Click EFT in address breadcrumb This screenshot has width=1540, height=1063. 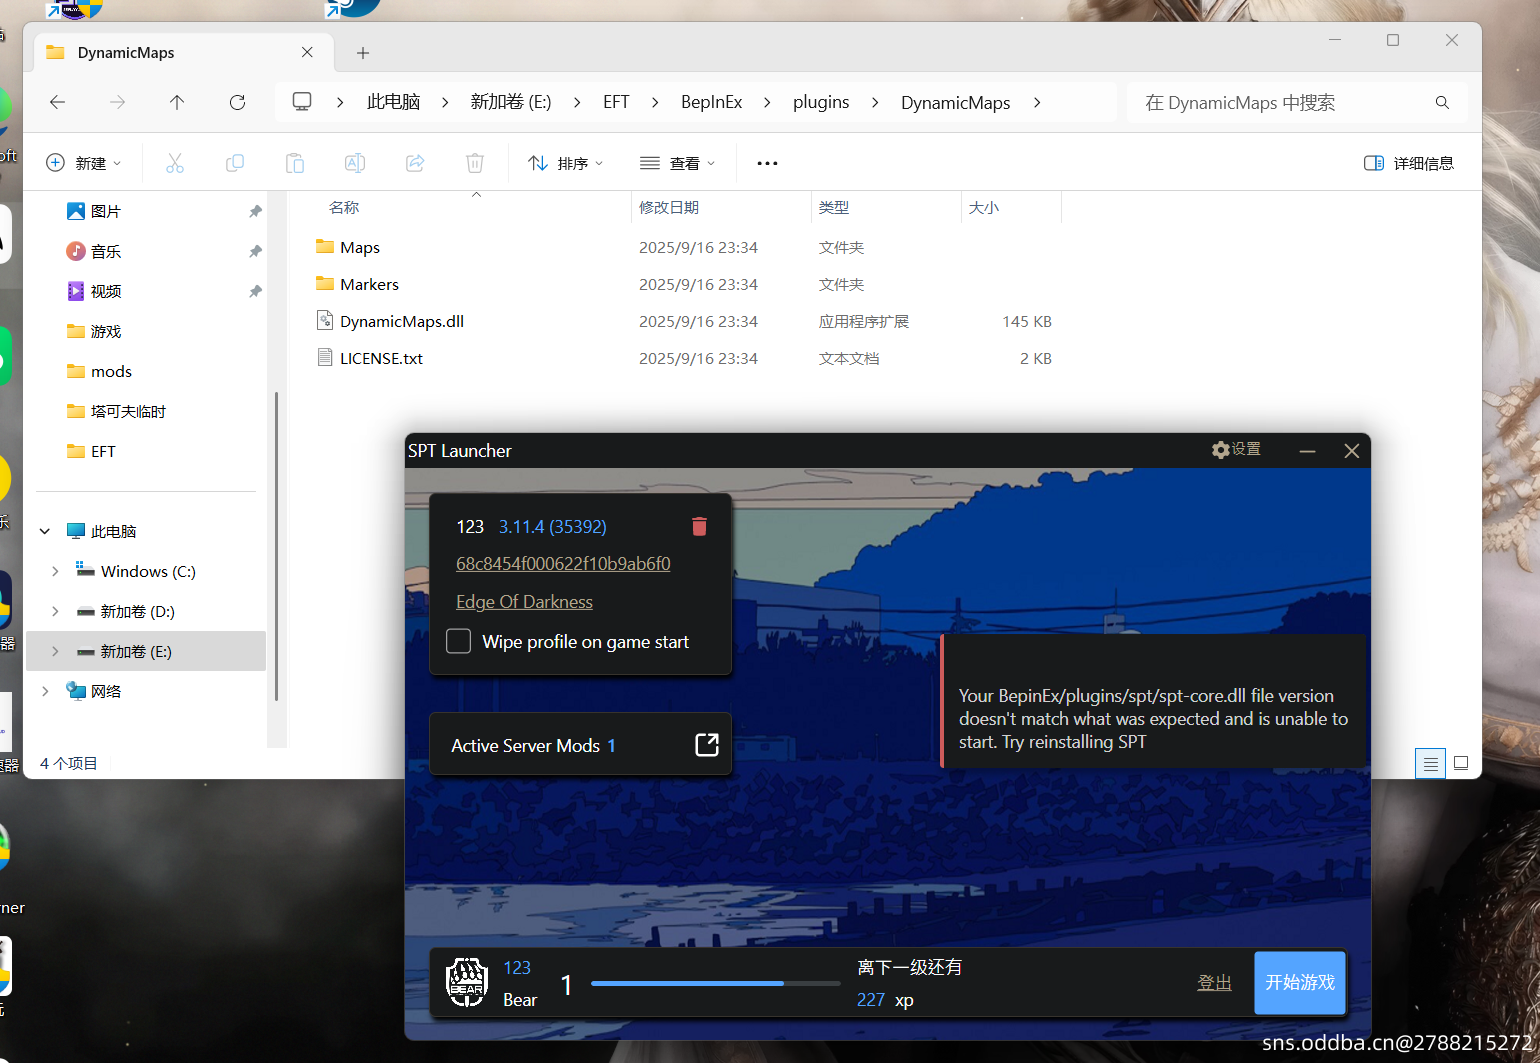pos(616,102)
